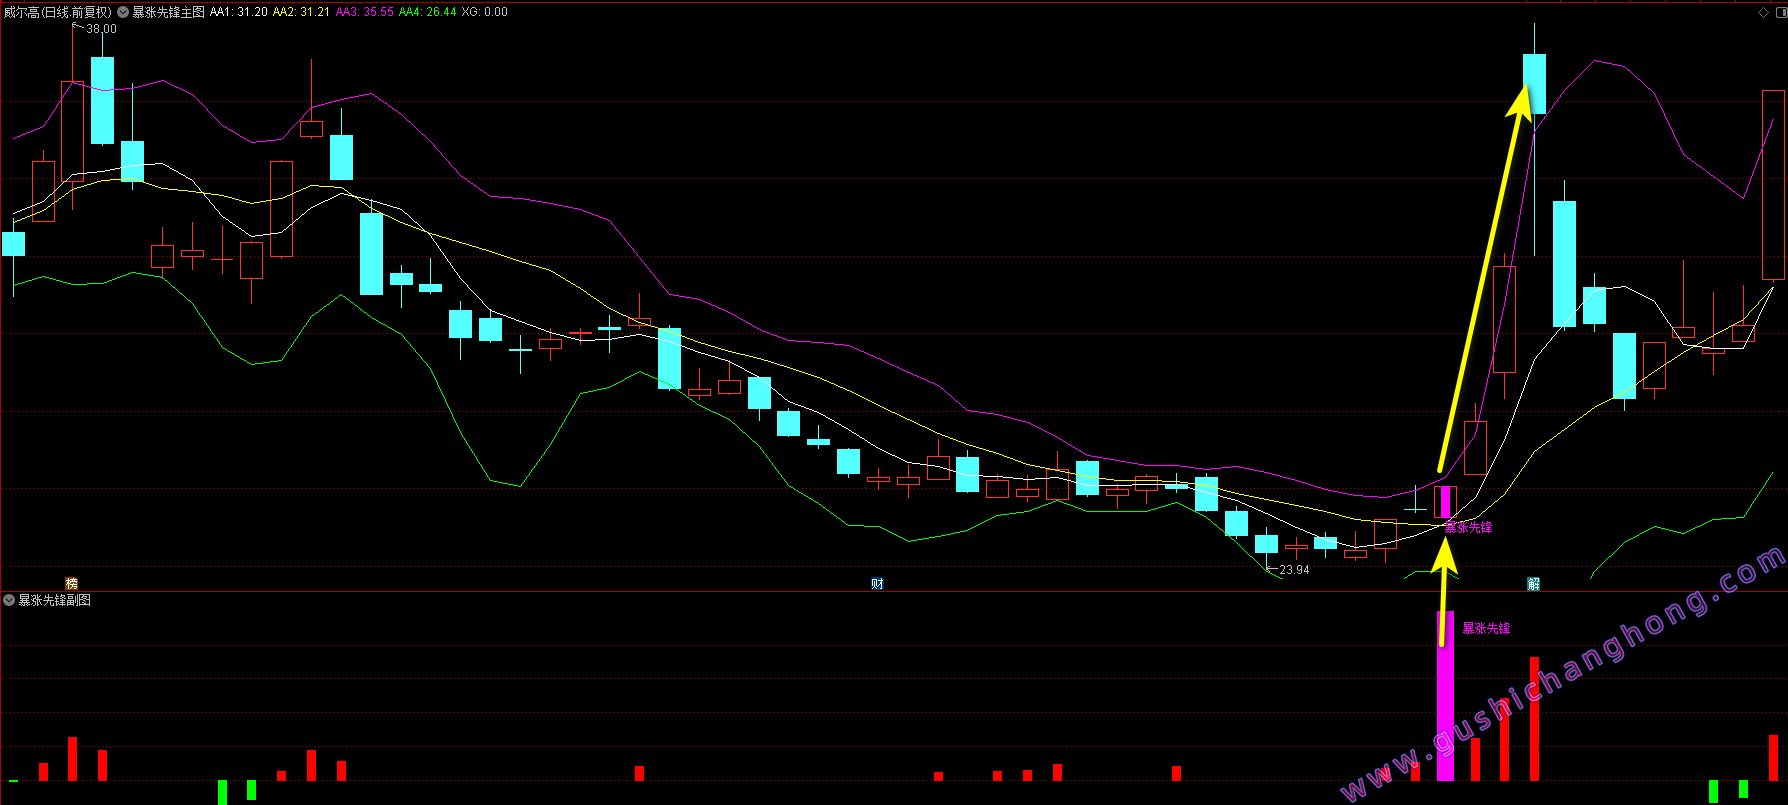Viewport: 1788px width, 805px height.
Task: Click the tall magenta signal bar in sub-chart
Action: [1445, 696]
